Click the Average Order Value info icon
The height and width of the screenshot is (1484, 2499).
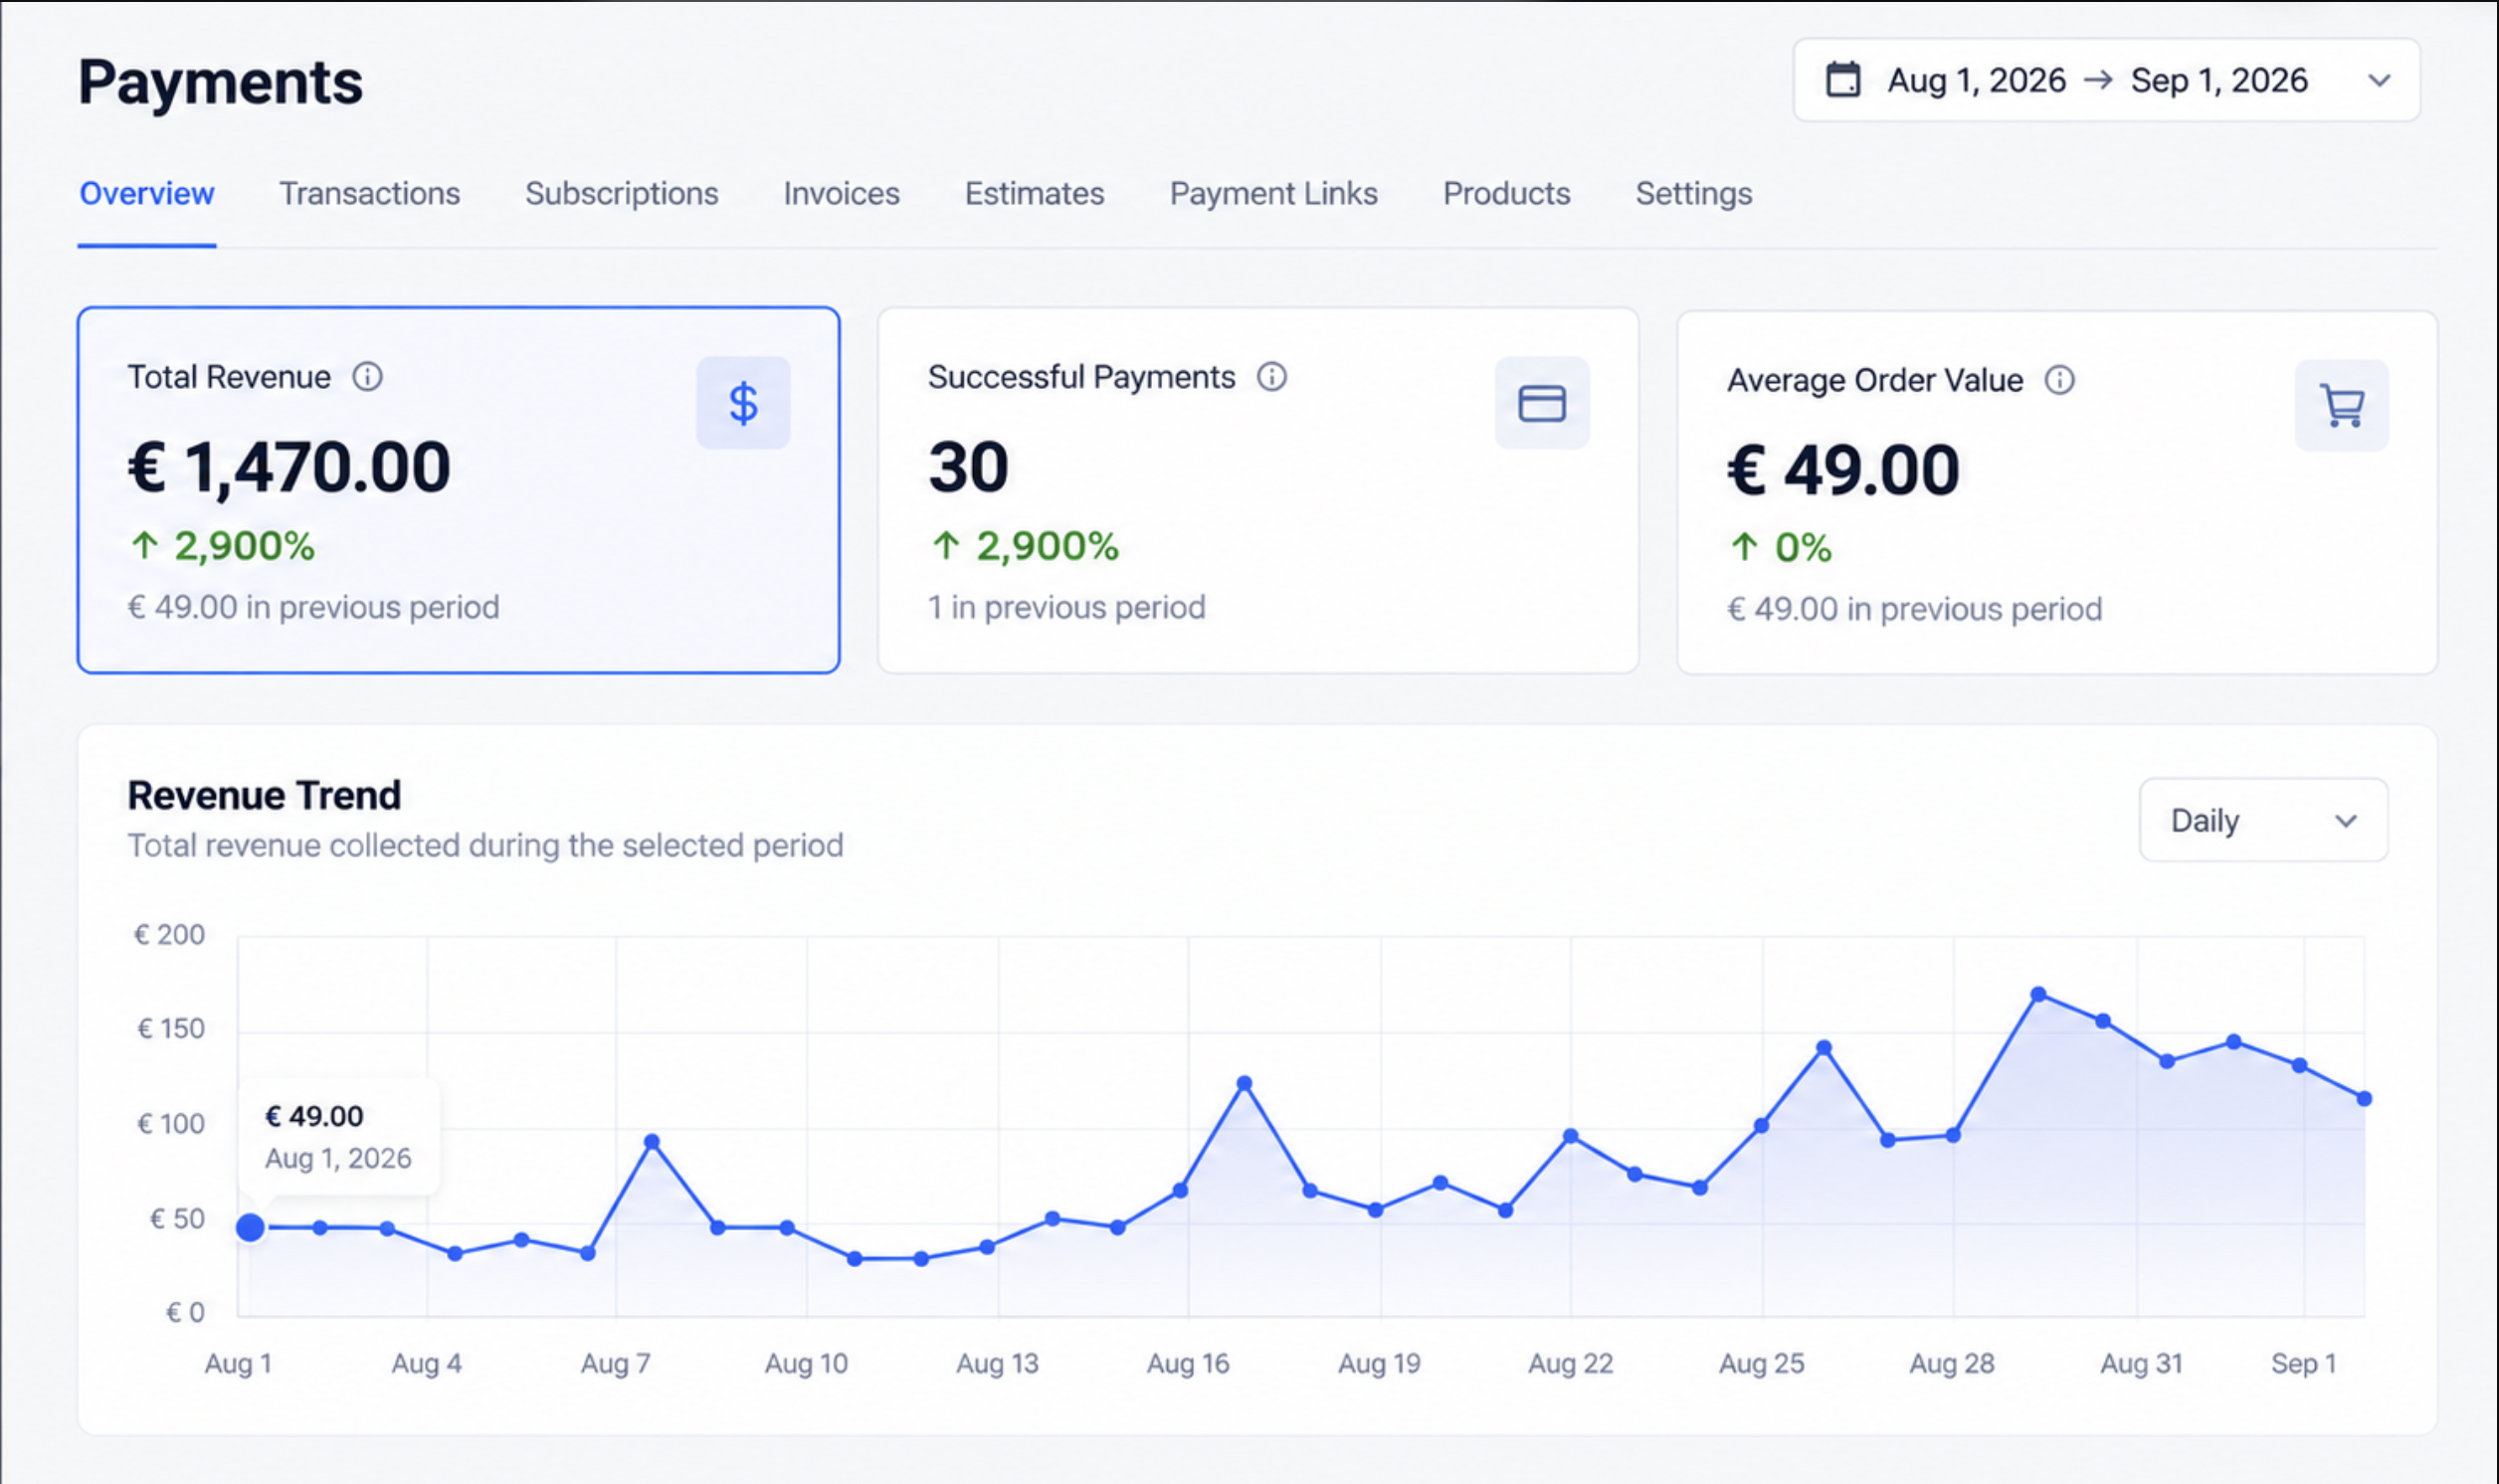point(2059,380)
